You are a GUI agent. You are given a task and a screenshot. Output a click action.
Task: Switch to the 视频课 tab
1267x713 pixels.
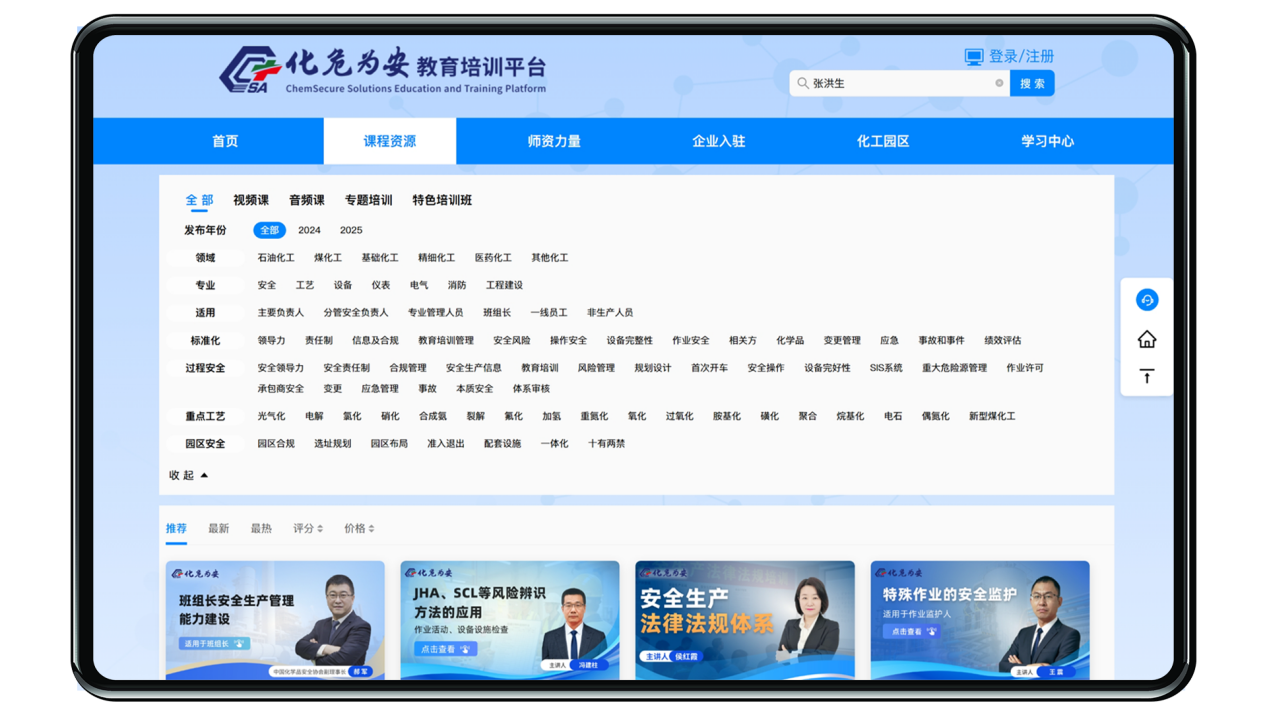pyautogui.click(x=252, y=200)
